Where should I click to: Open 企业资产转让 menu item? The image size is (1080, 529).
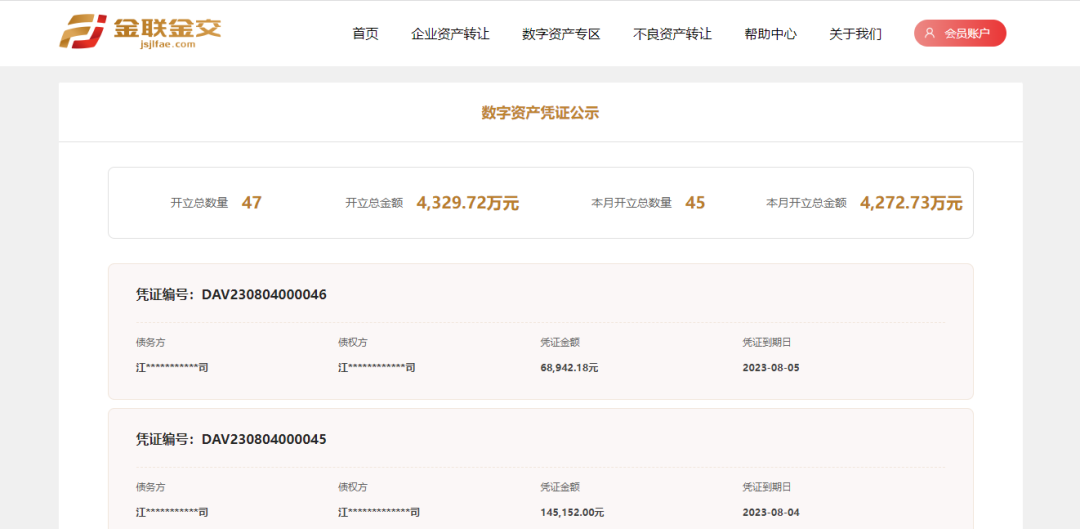click(x=450, y=34)
